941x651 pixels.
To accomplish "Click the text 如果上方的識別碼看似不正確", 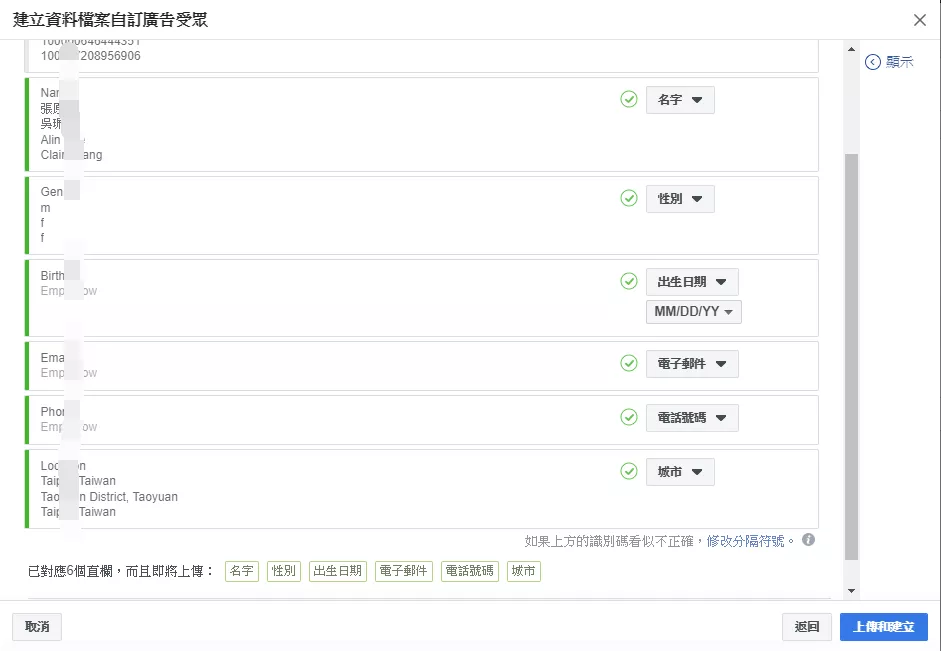I will pyautogui.click(x=610, y=541).
